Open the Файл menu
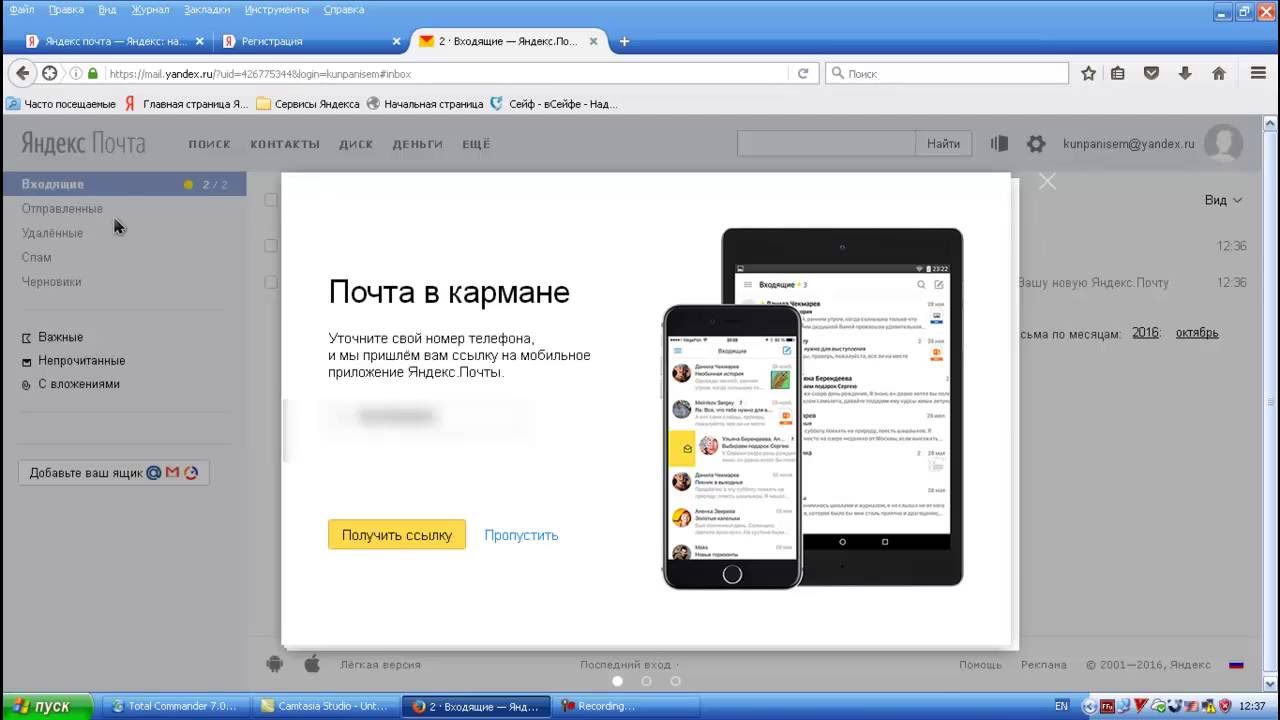 coord(21,9)
